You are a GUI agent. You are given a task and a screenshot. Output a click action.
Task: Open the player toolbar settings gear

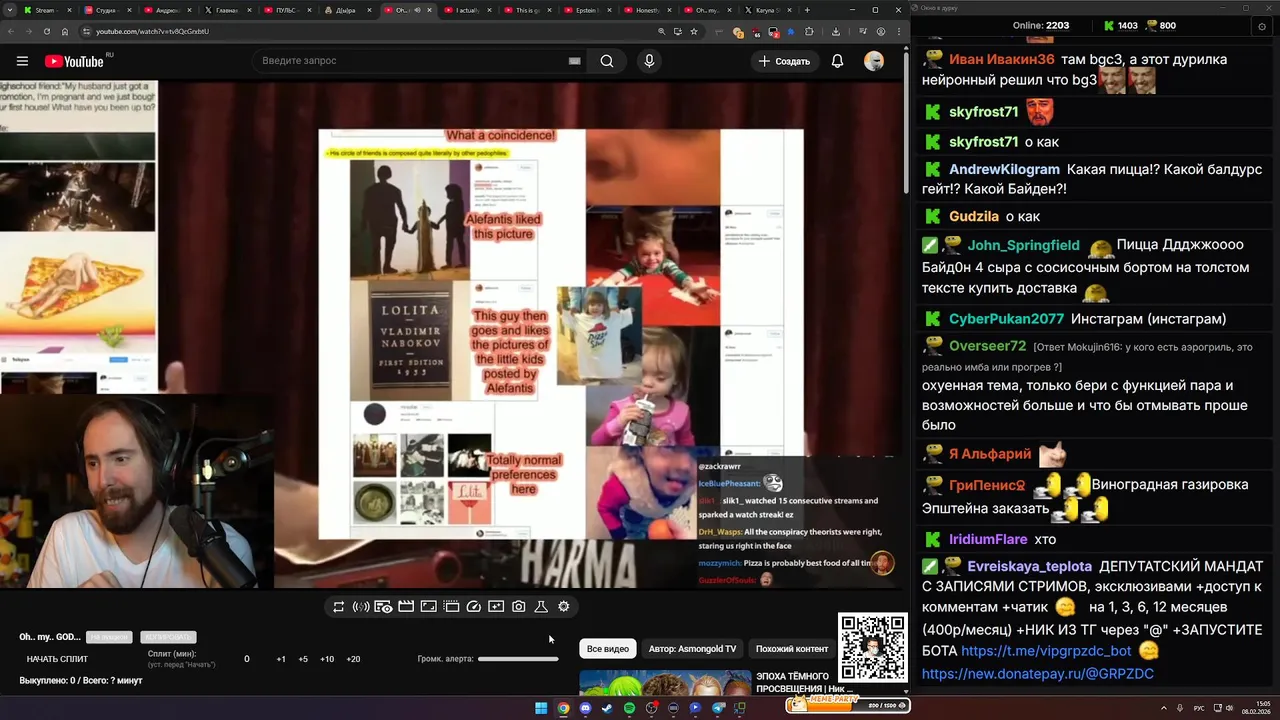[x=564, y=607]
